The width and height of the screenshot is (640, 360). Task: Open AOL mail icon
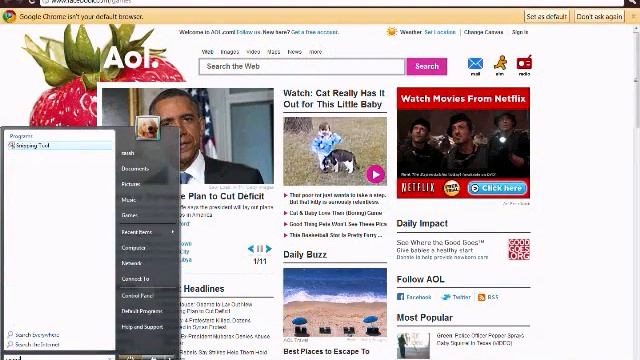[475, 64]
